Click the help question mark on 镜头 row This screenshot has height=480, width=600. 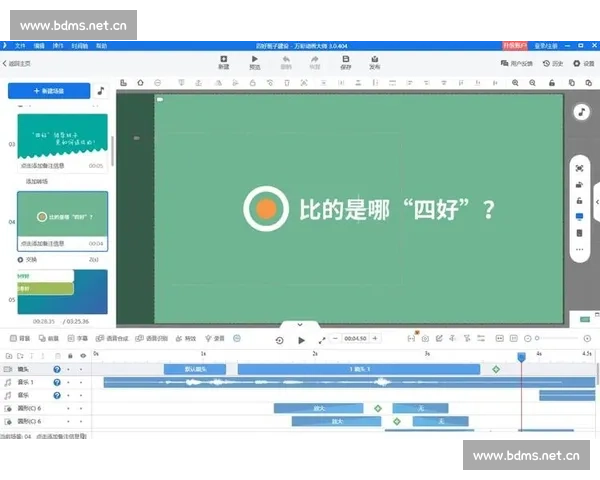(57, 369)
